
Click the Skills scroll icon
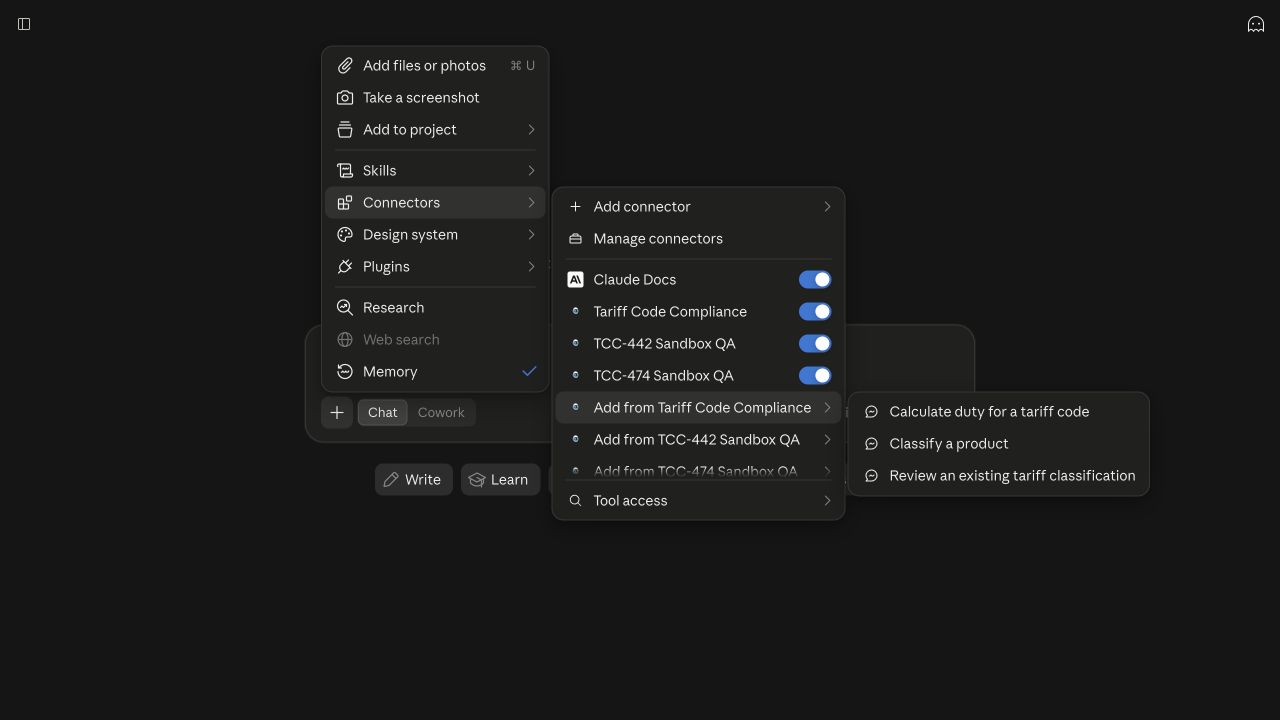point(345,171)
